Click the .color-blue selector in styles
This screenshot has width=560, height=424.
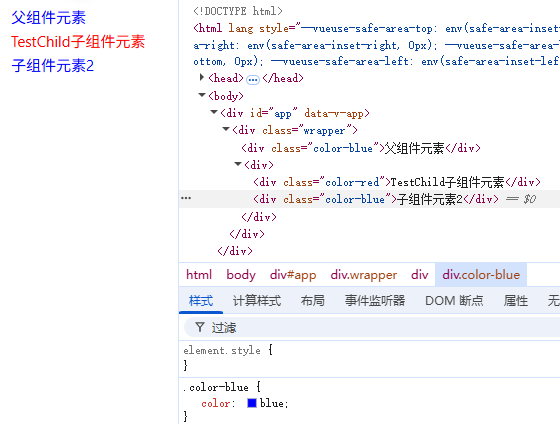click(x=215, y=387)
